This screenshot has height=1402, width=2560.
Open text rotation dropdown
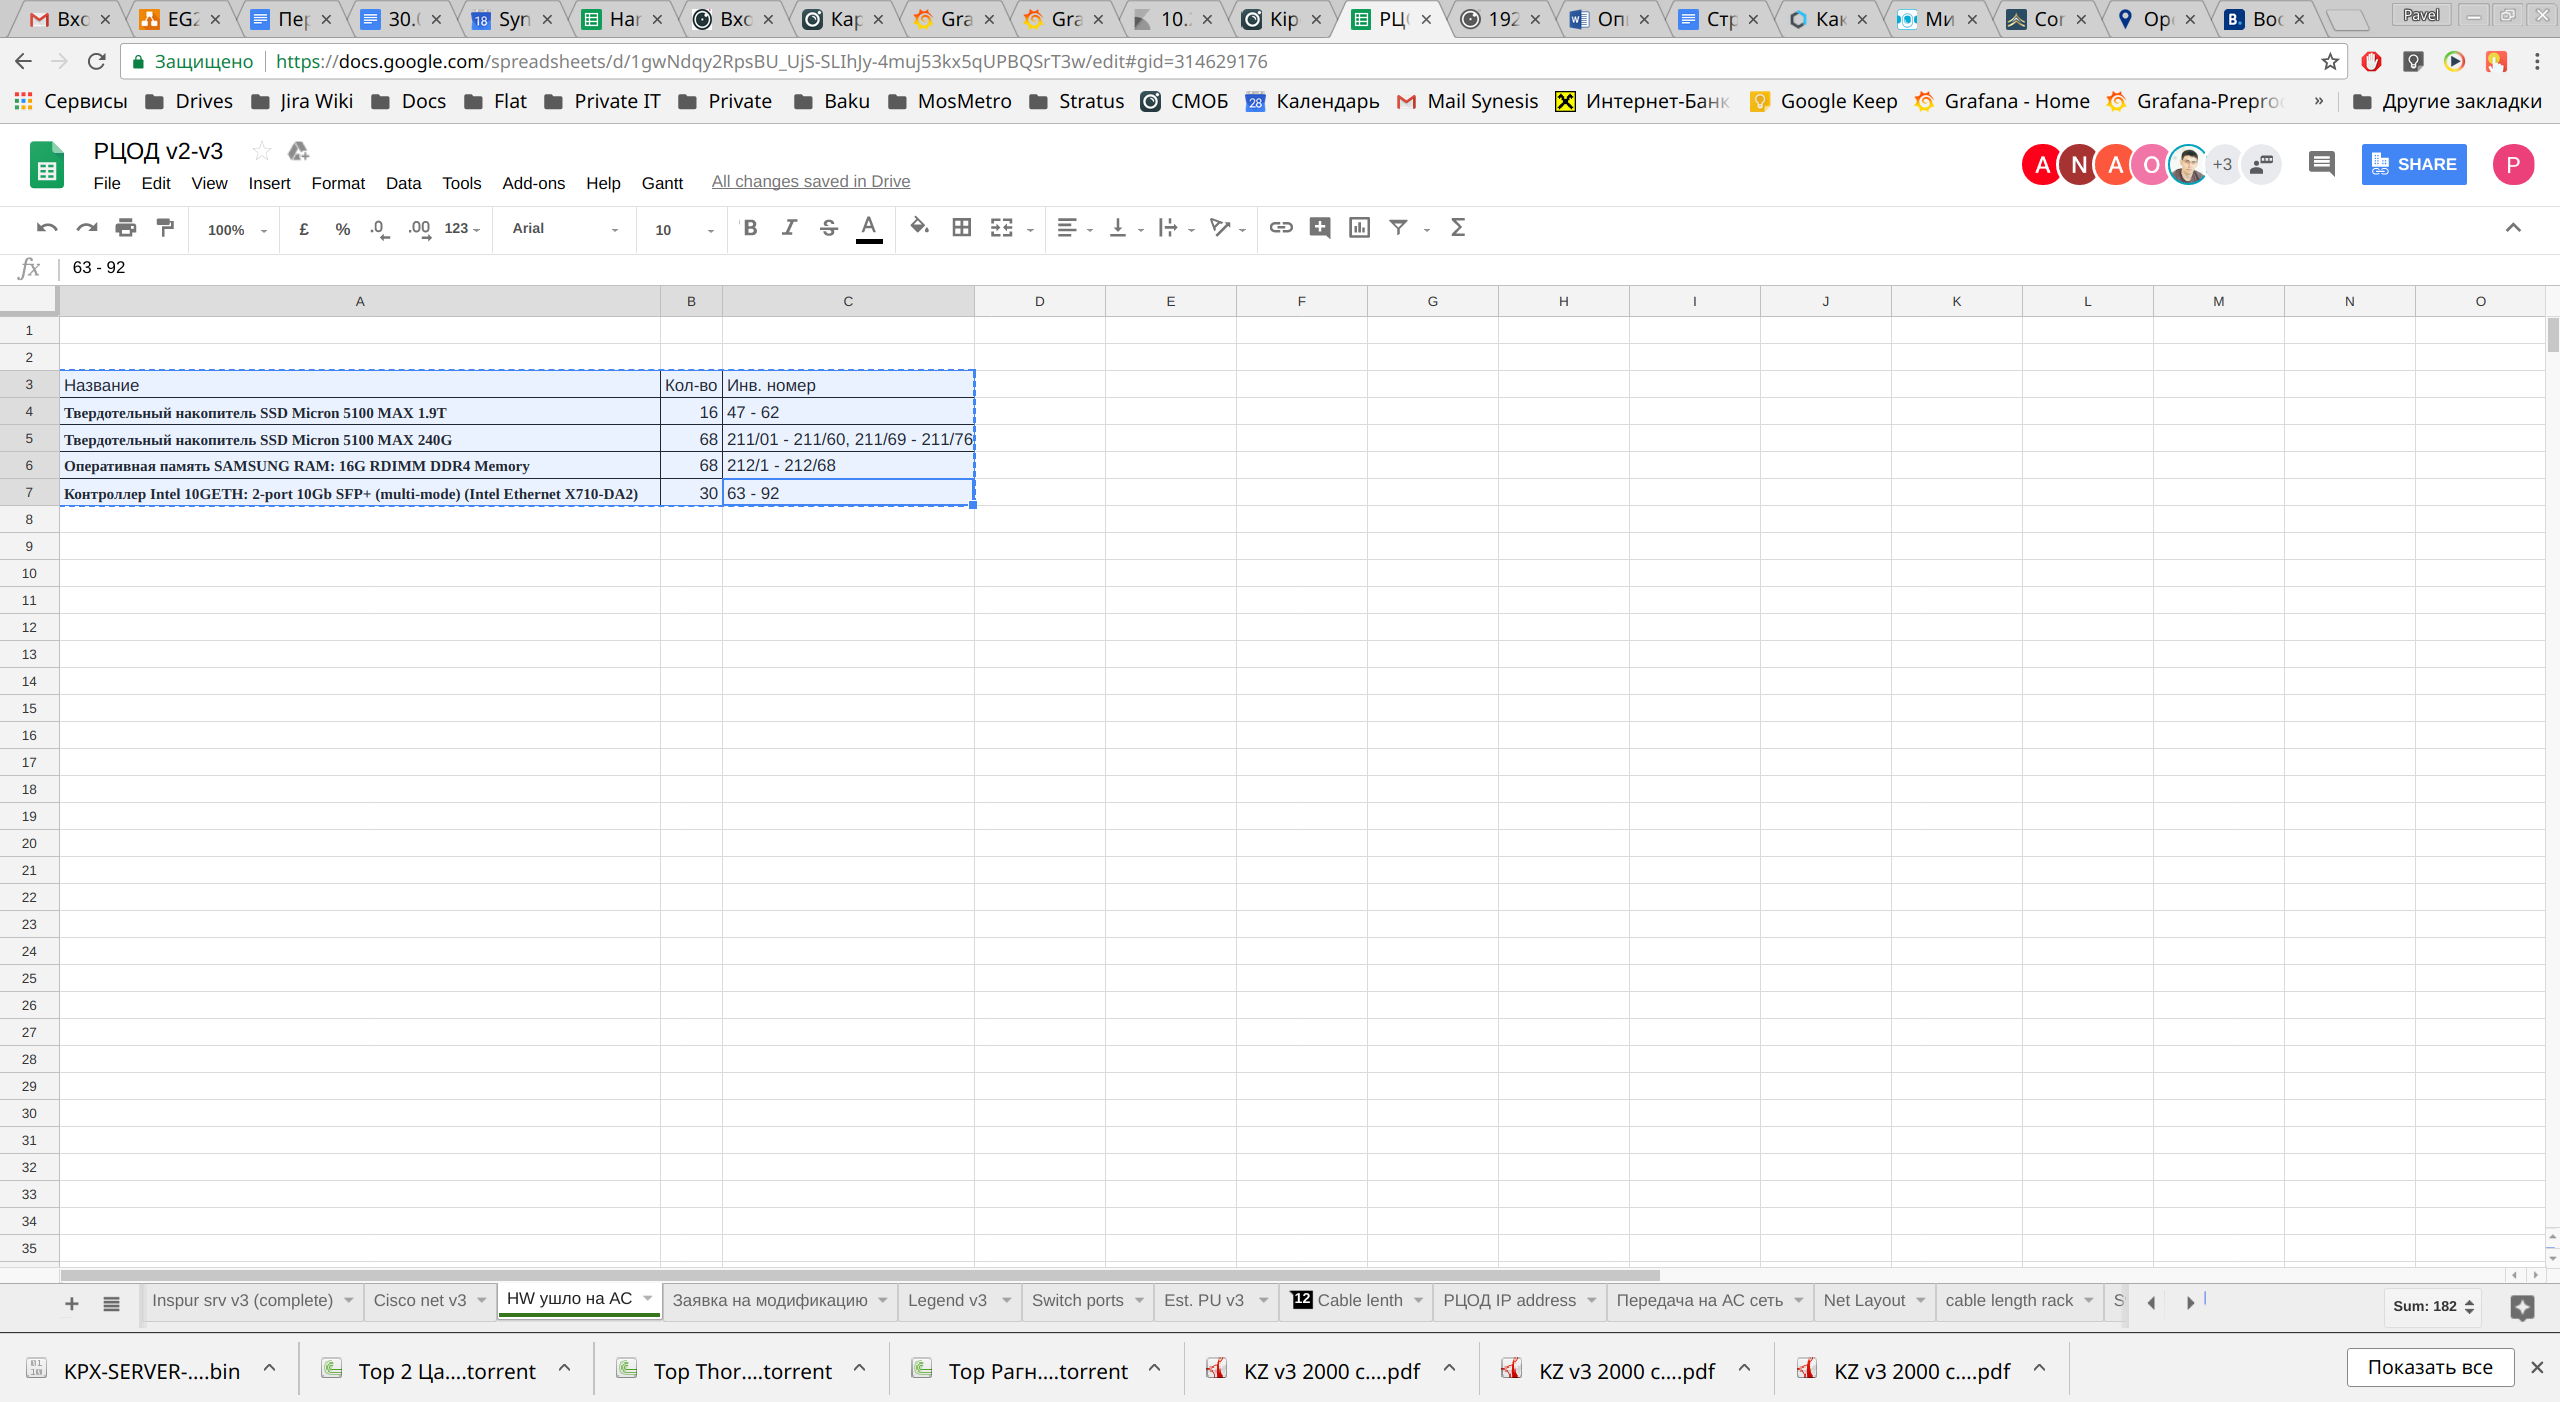tap(1228, 228)
